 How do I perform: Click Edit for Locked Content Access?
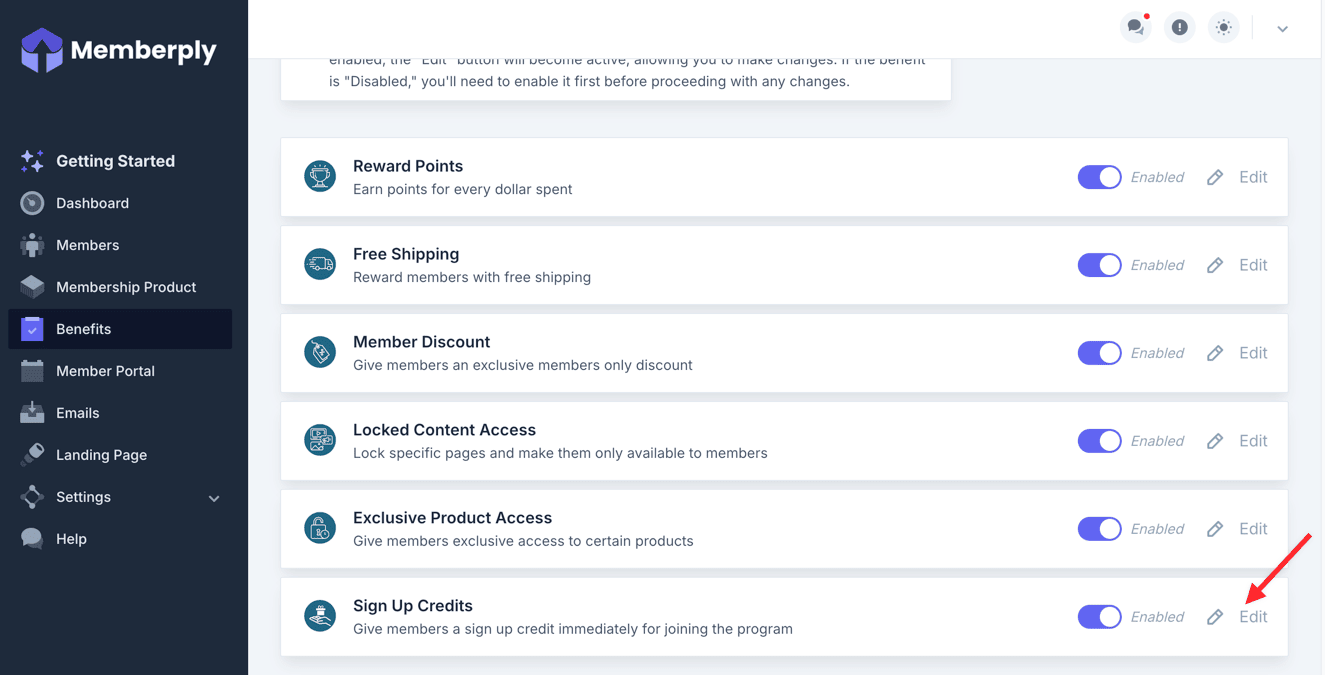point(1252,441)
